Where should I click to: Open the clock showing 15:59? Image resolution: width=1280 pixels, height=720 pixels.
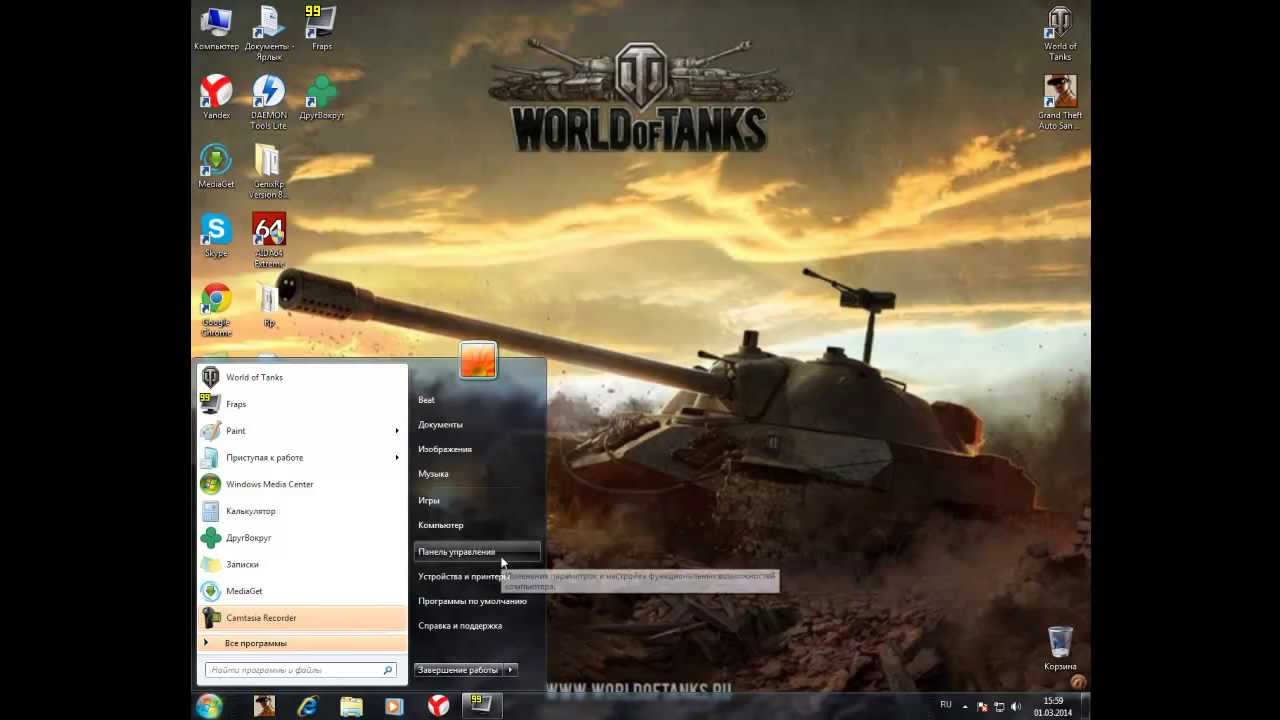tap(1053, 706)
